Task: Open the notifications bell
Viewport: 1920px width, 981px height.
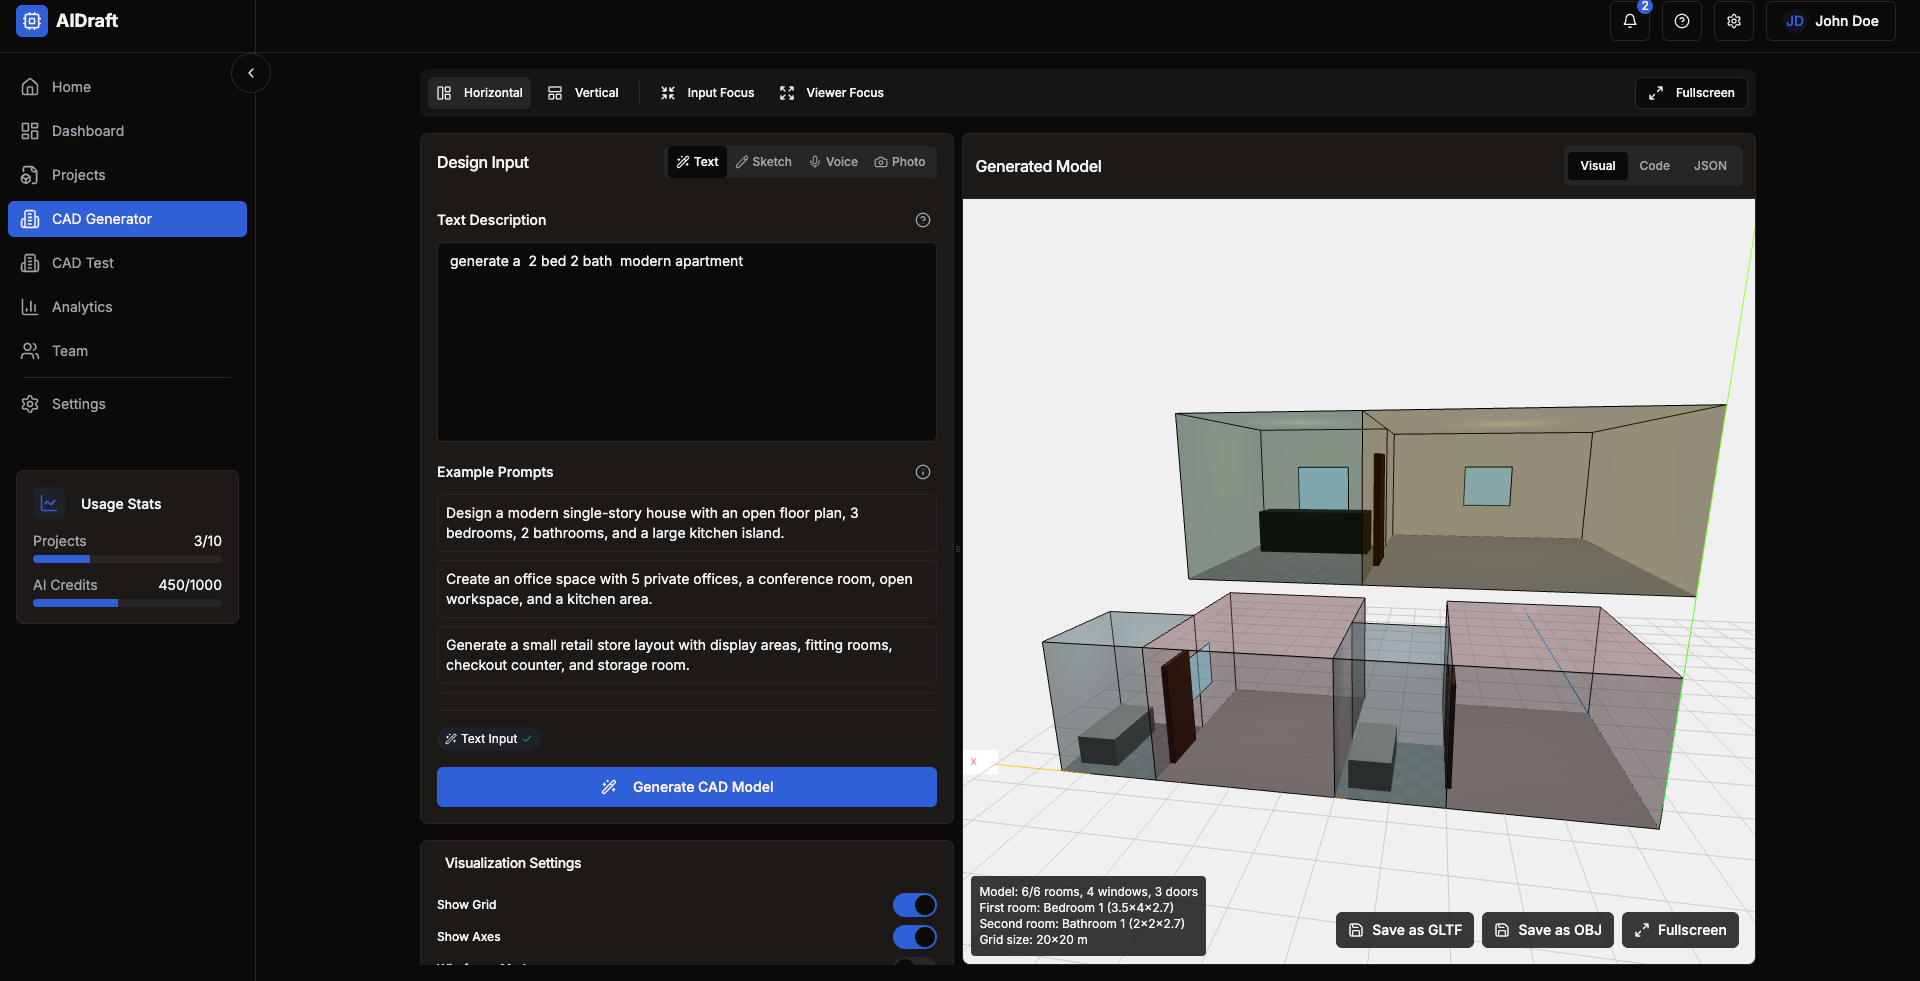Action: [1629, 21]
